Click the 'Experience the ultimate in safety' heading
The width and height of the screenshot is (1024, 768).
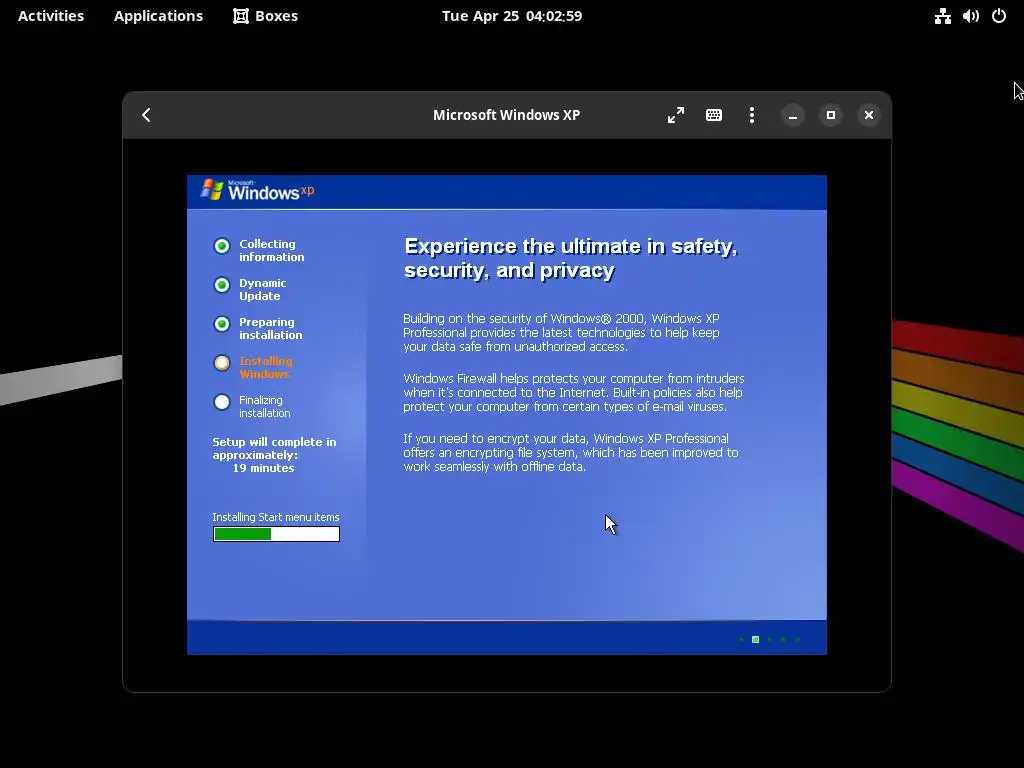click(x=571, y=258)
